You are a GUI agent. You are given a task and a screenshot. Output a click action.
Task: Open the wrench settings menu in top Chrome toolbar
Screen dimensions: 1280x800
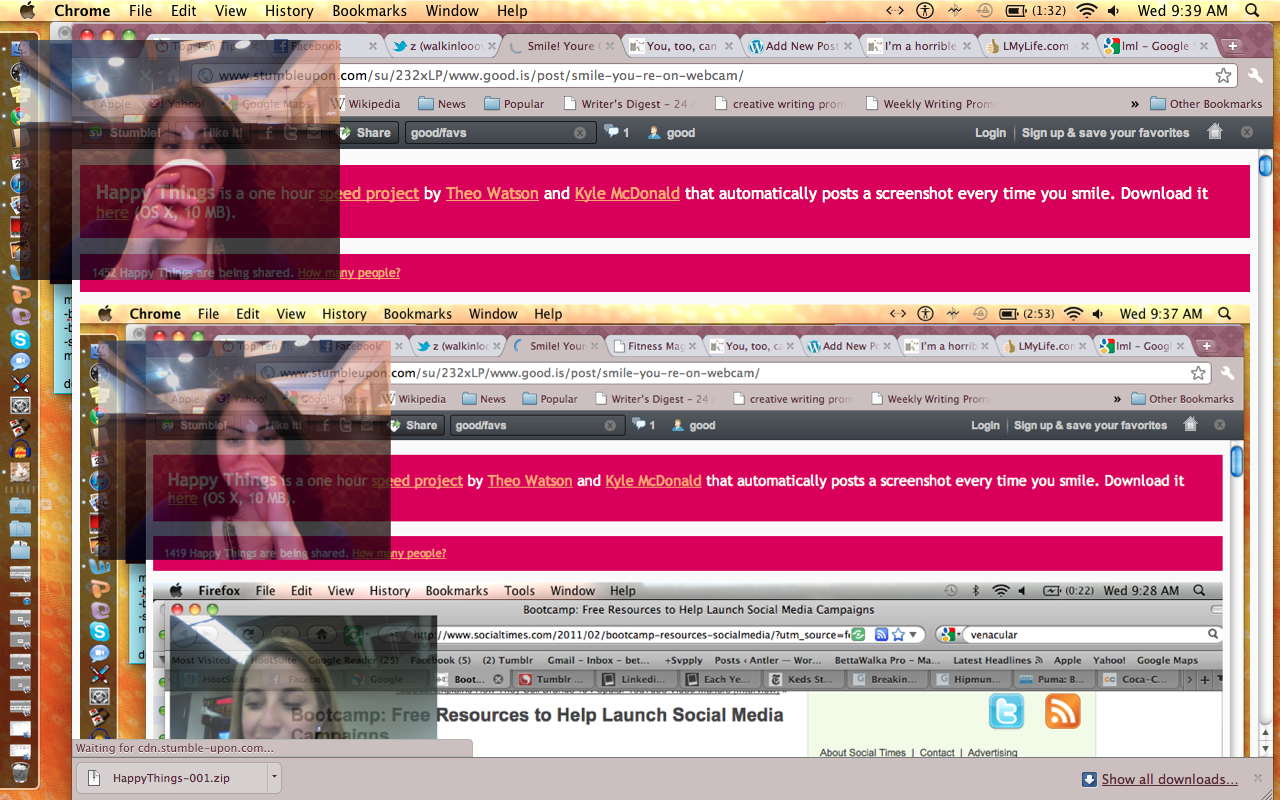coord(1256,76)
